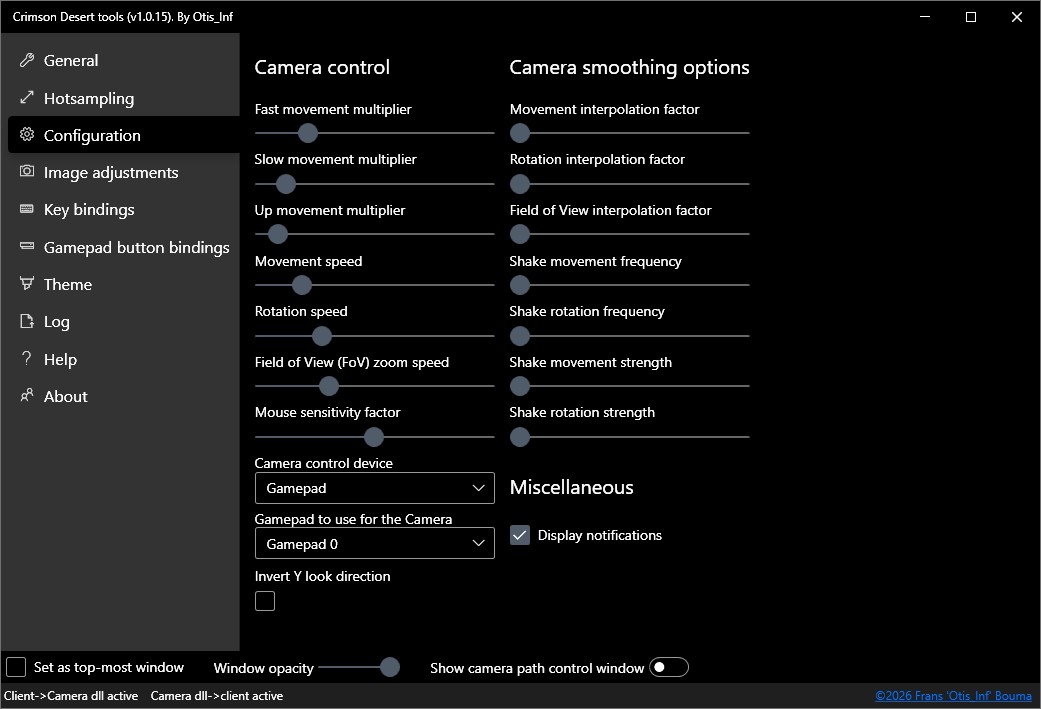Screen dimensions: 1041x709
Task: Open the Gamepad button bindings page
Action: tap(123, 247)
